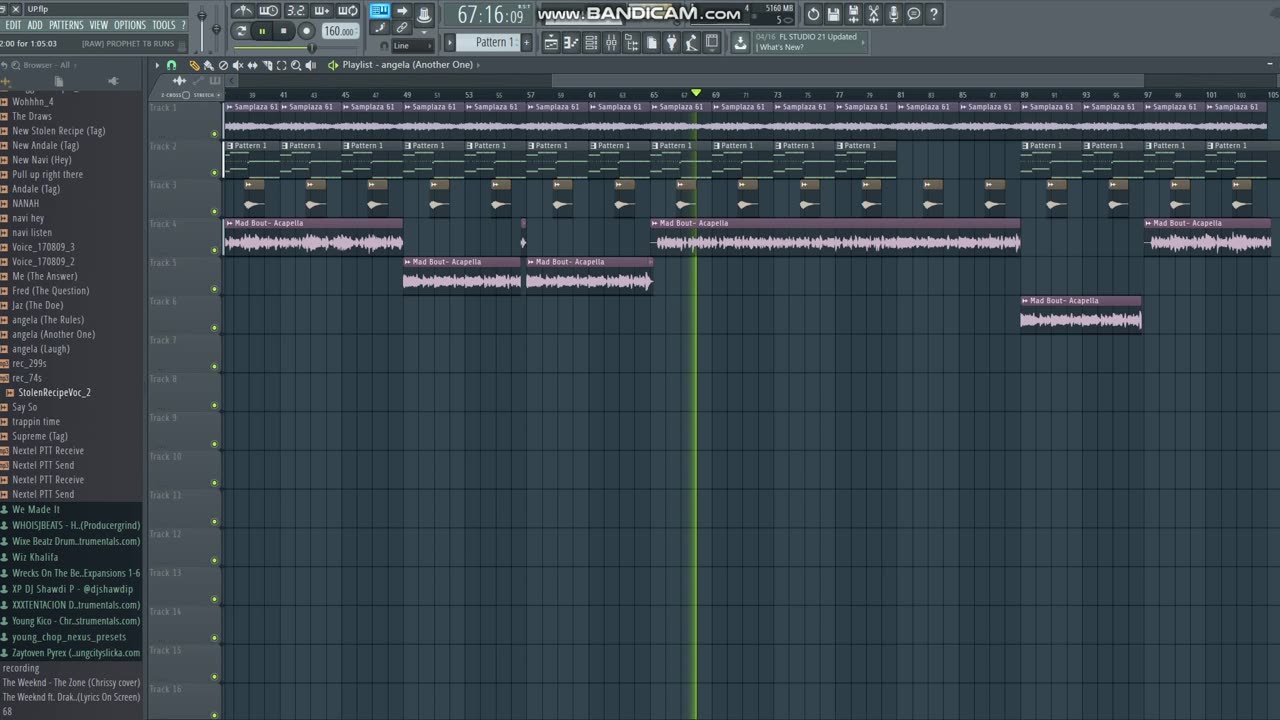Open the Piano roll window from toolbar
Screen dimensions: 1280x720
click(x=571, y=42)
